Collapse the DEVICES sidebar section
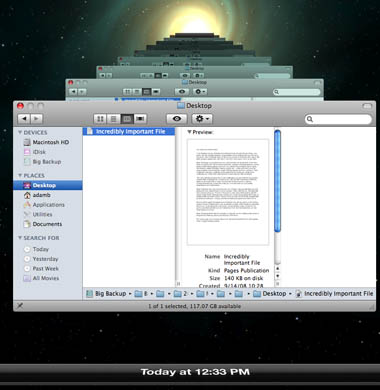 click(20, 132)
